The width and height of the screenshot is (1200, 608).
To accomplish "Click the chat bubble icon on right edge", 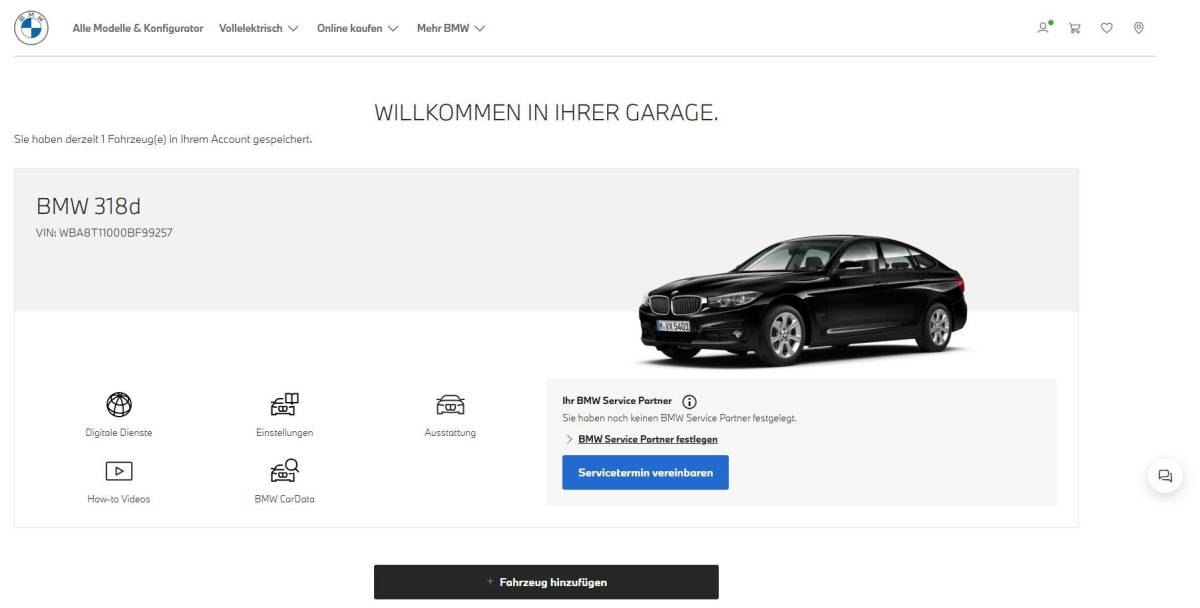I will (1165, 477).
